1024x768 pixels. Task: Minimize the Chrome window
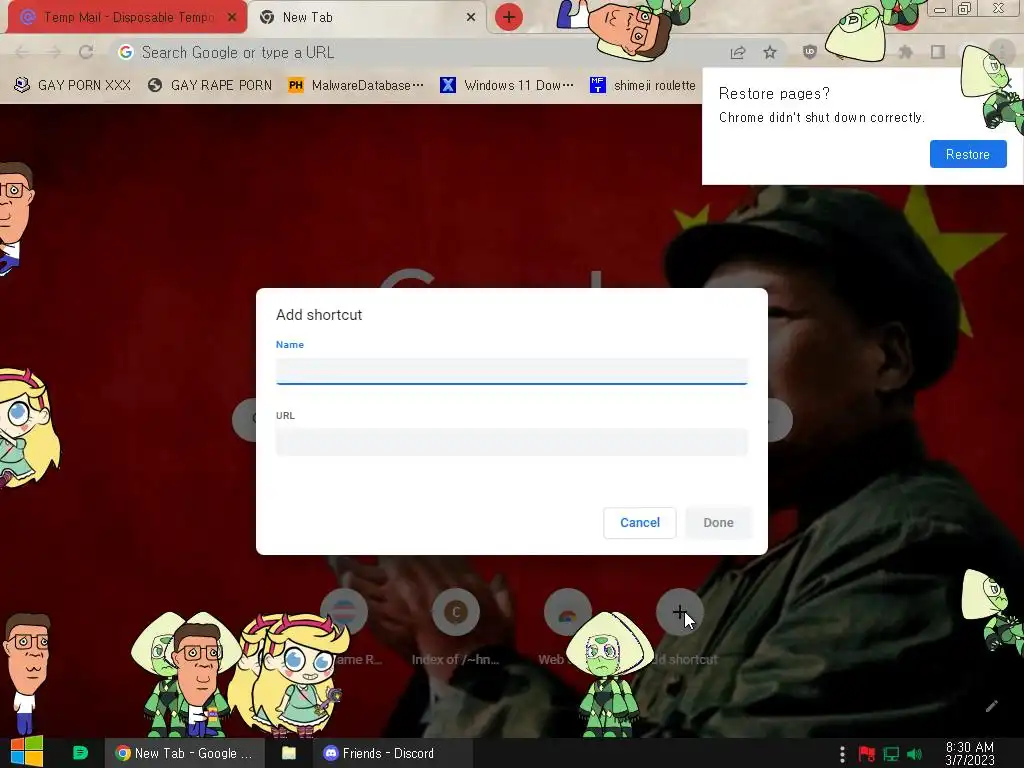click(940, 10)
